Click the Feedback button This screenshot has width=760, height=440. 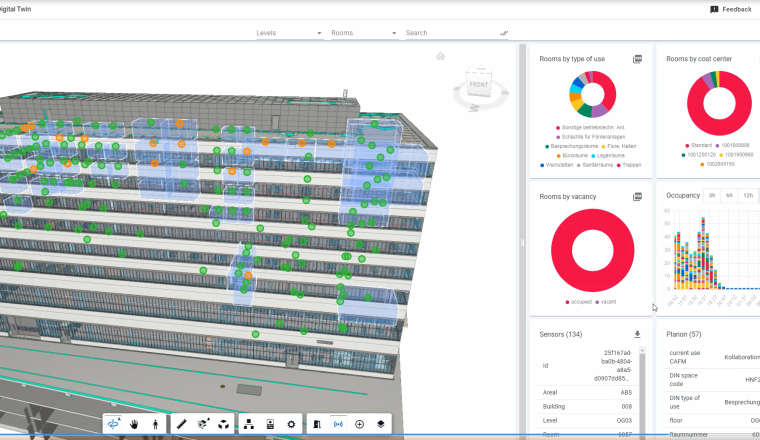pyautogui.click(x=730, y=9)
